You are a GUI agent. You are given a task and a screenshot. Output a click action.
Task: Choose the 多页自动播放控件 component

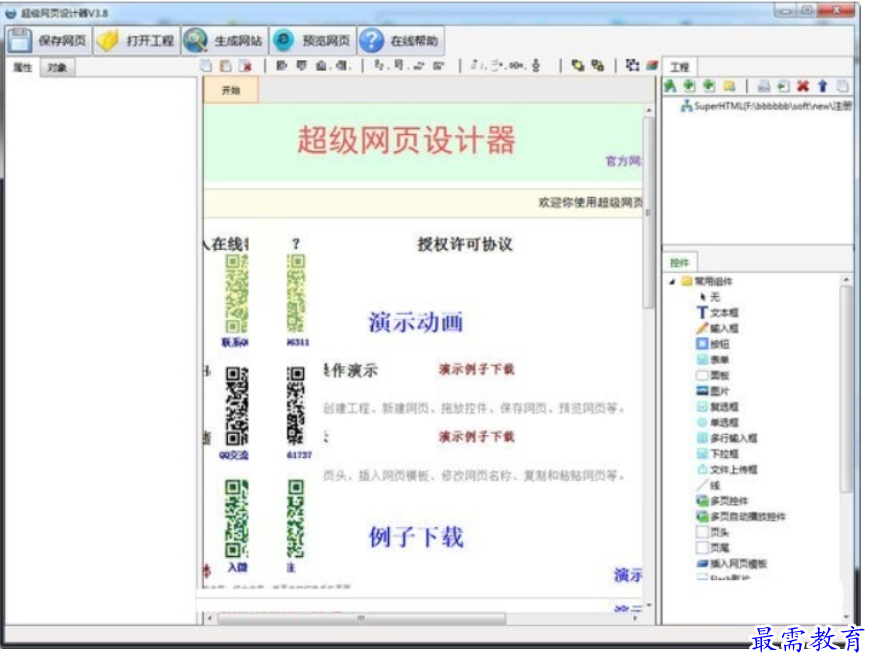(x=740, y=516)
